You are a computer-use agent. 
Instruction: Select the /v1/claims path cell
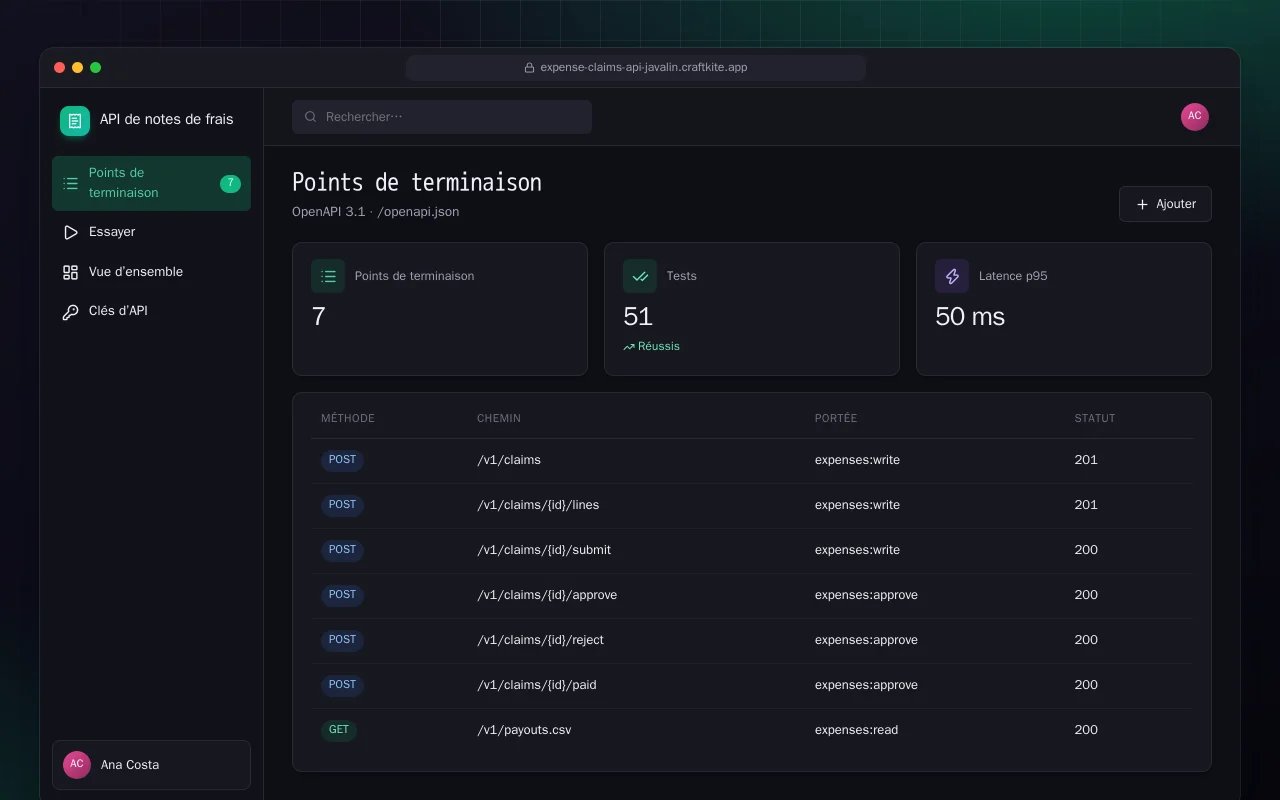point(509,460)
